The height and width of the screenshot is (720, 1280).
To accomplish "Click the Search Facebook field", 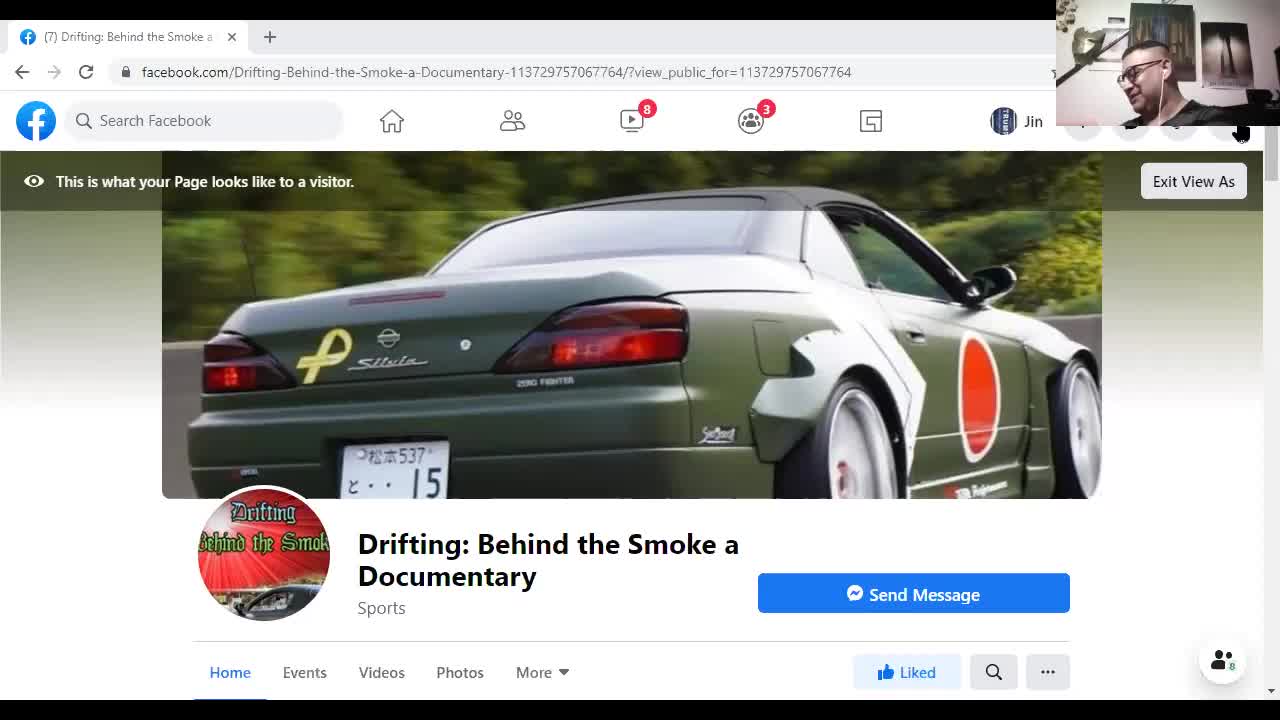I will 205,121.
